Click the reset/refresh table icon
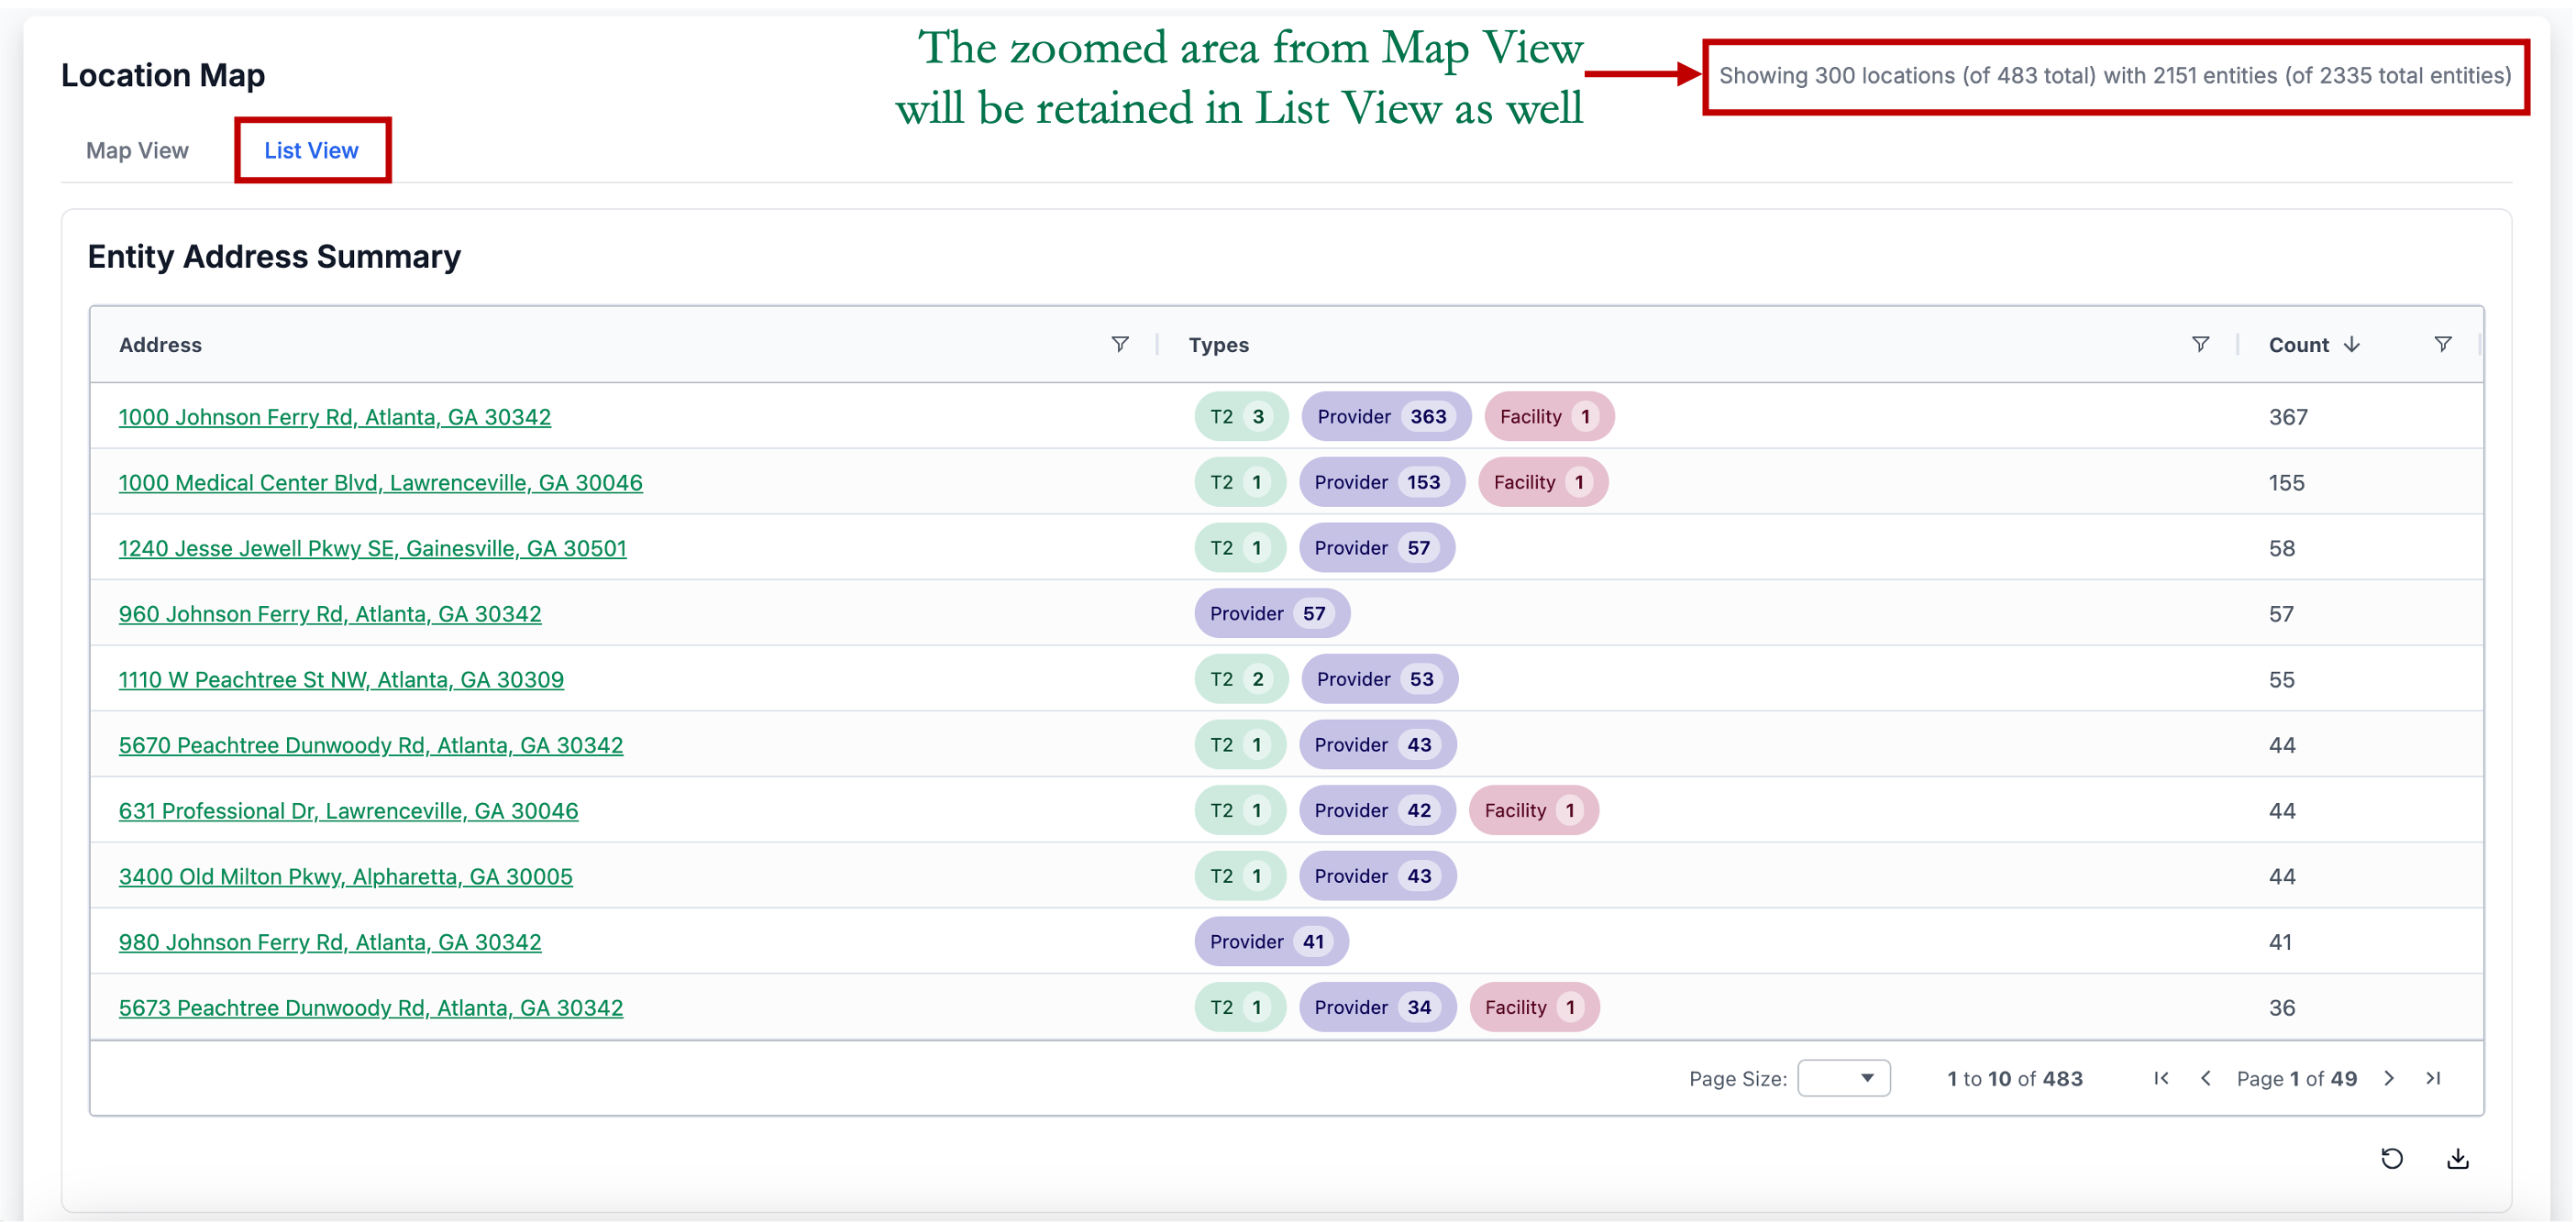Image resolution: width=2576 pixels, height=1222 pixels. [2392, 1158]
